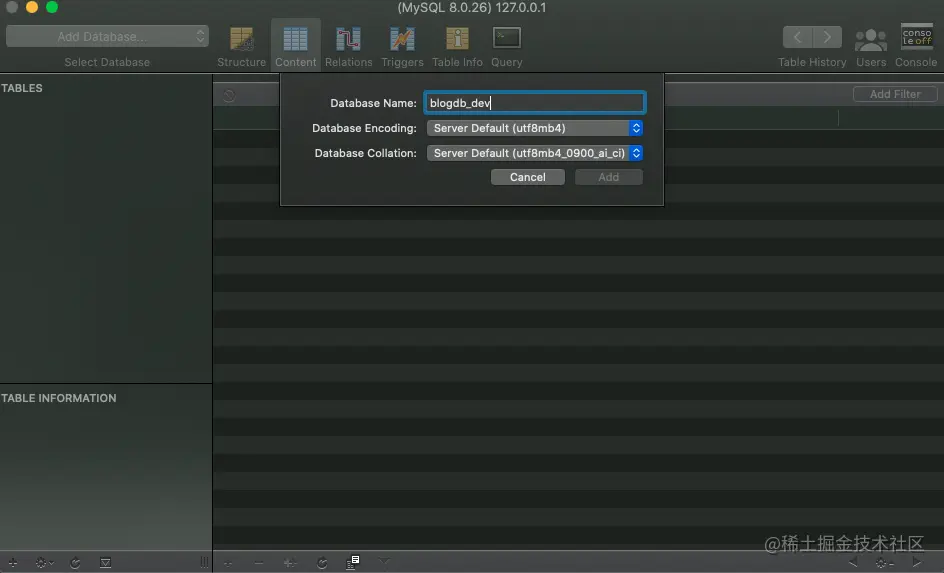
Task: Click the plus icon to add table
Action: pyautogui.click(x=13, y=563)
